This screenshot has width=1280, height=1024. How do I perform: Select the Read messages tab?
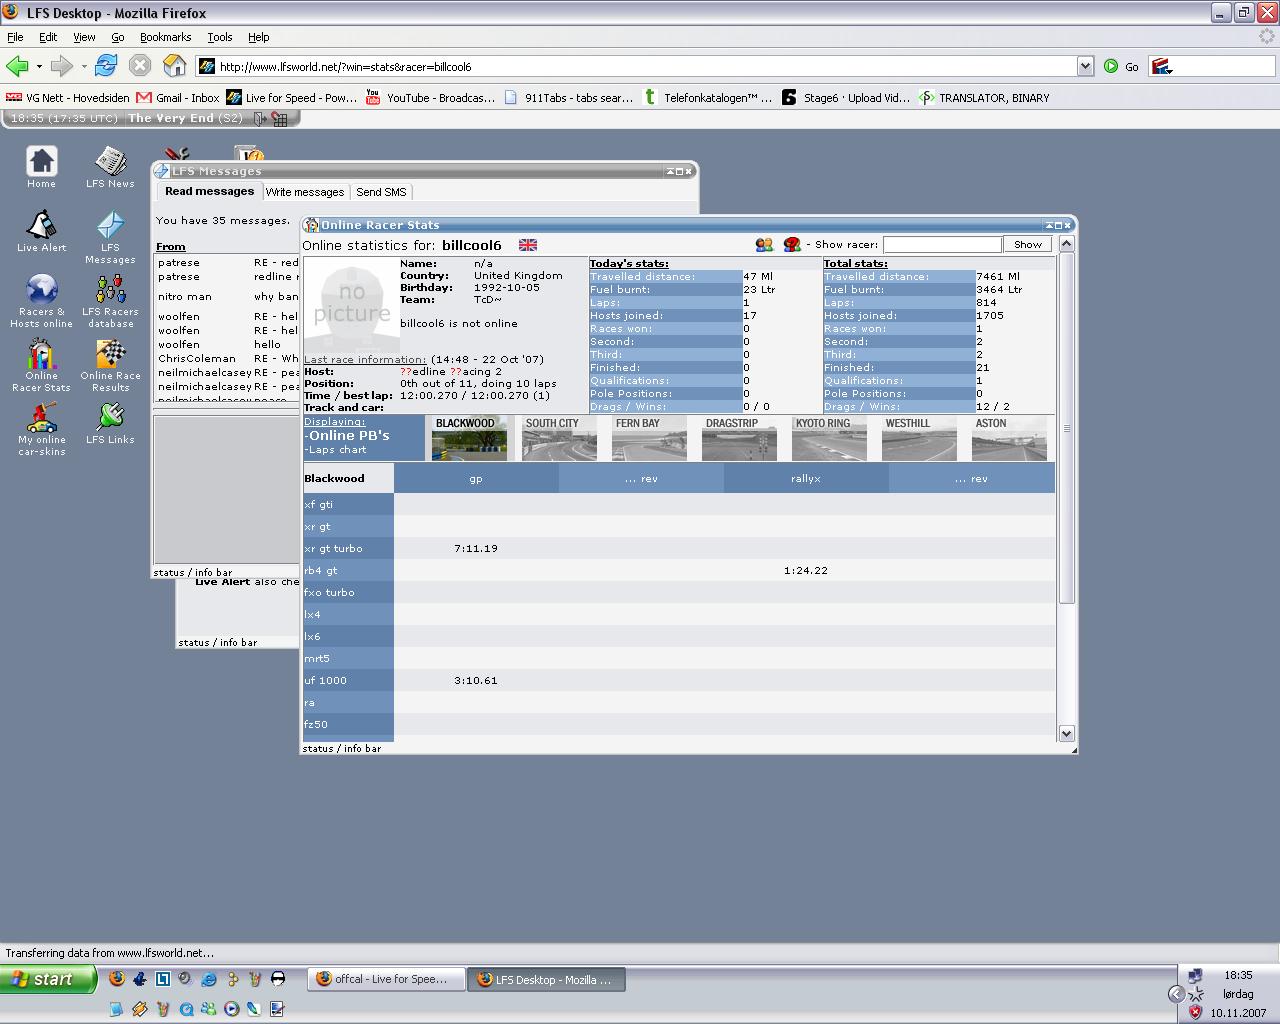point(209,191)
